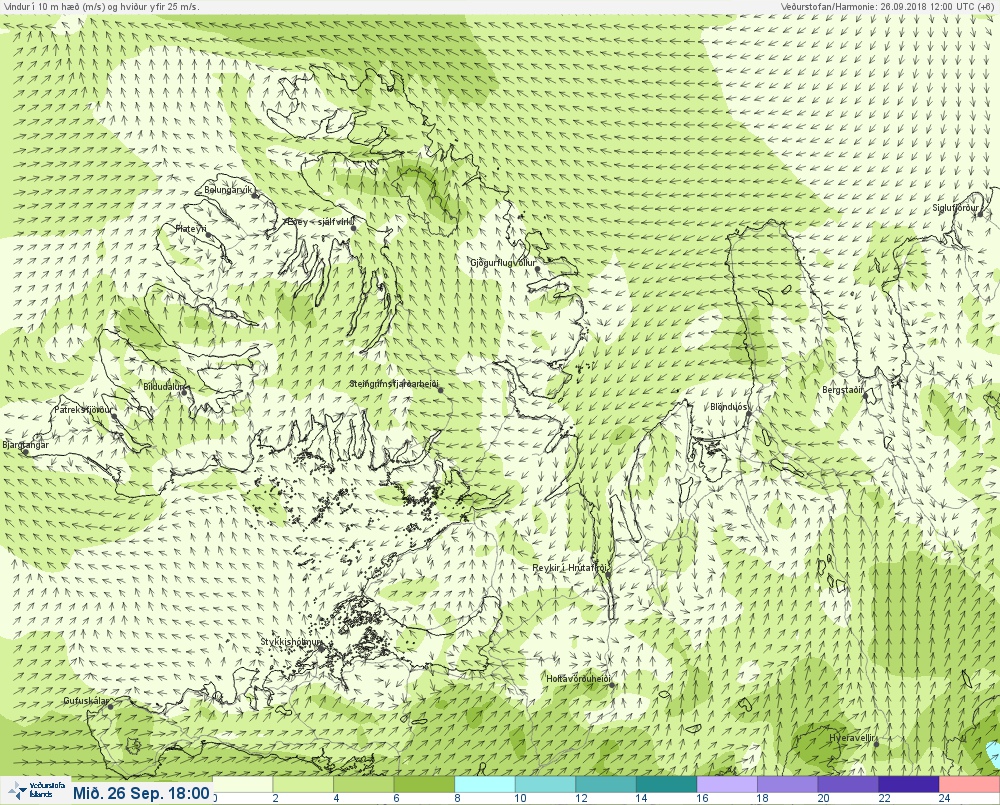The image size is (1000, 805).
Task: Select the Gjögurflugvöllur station label
Action: click(x=503, y=263)
